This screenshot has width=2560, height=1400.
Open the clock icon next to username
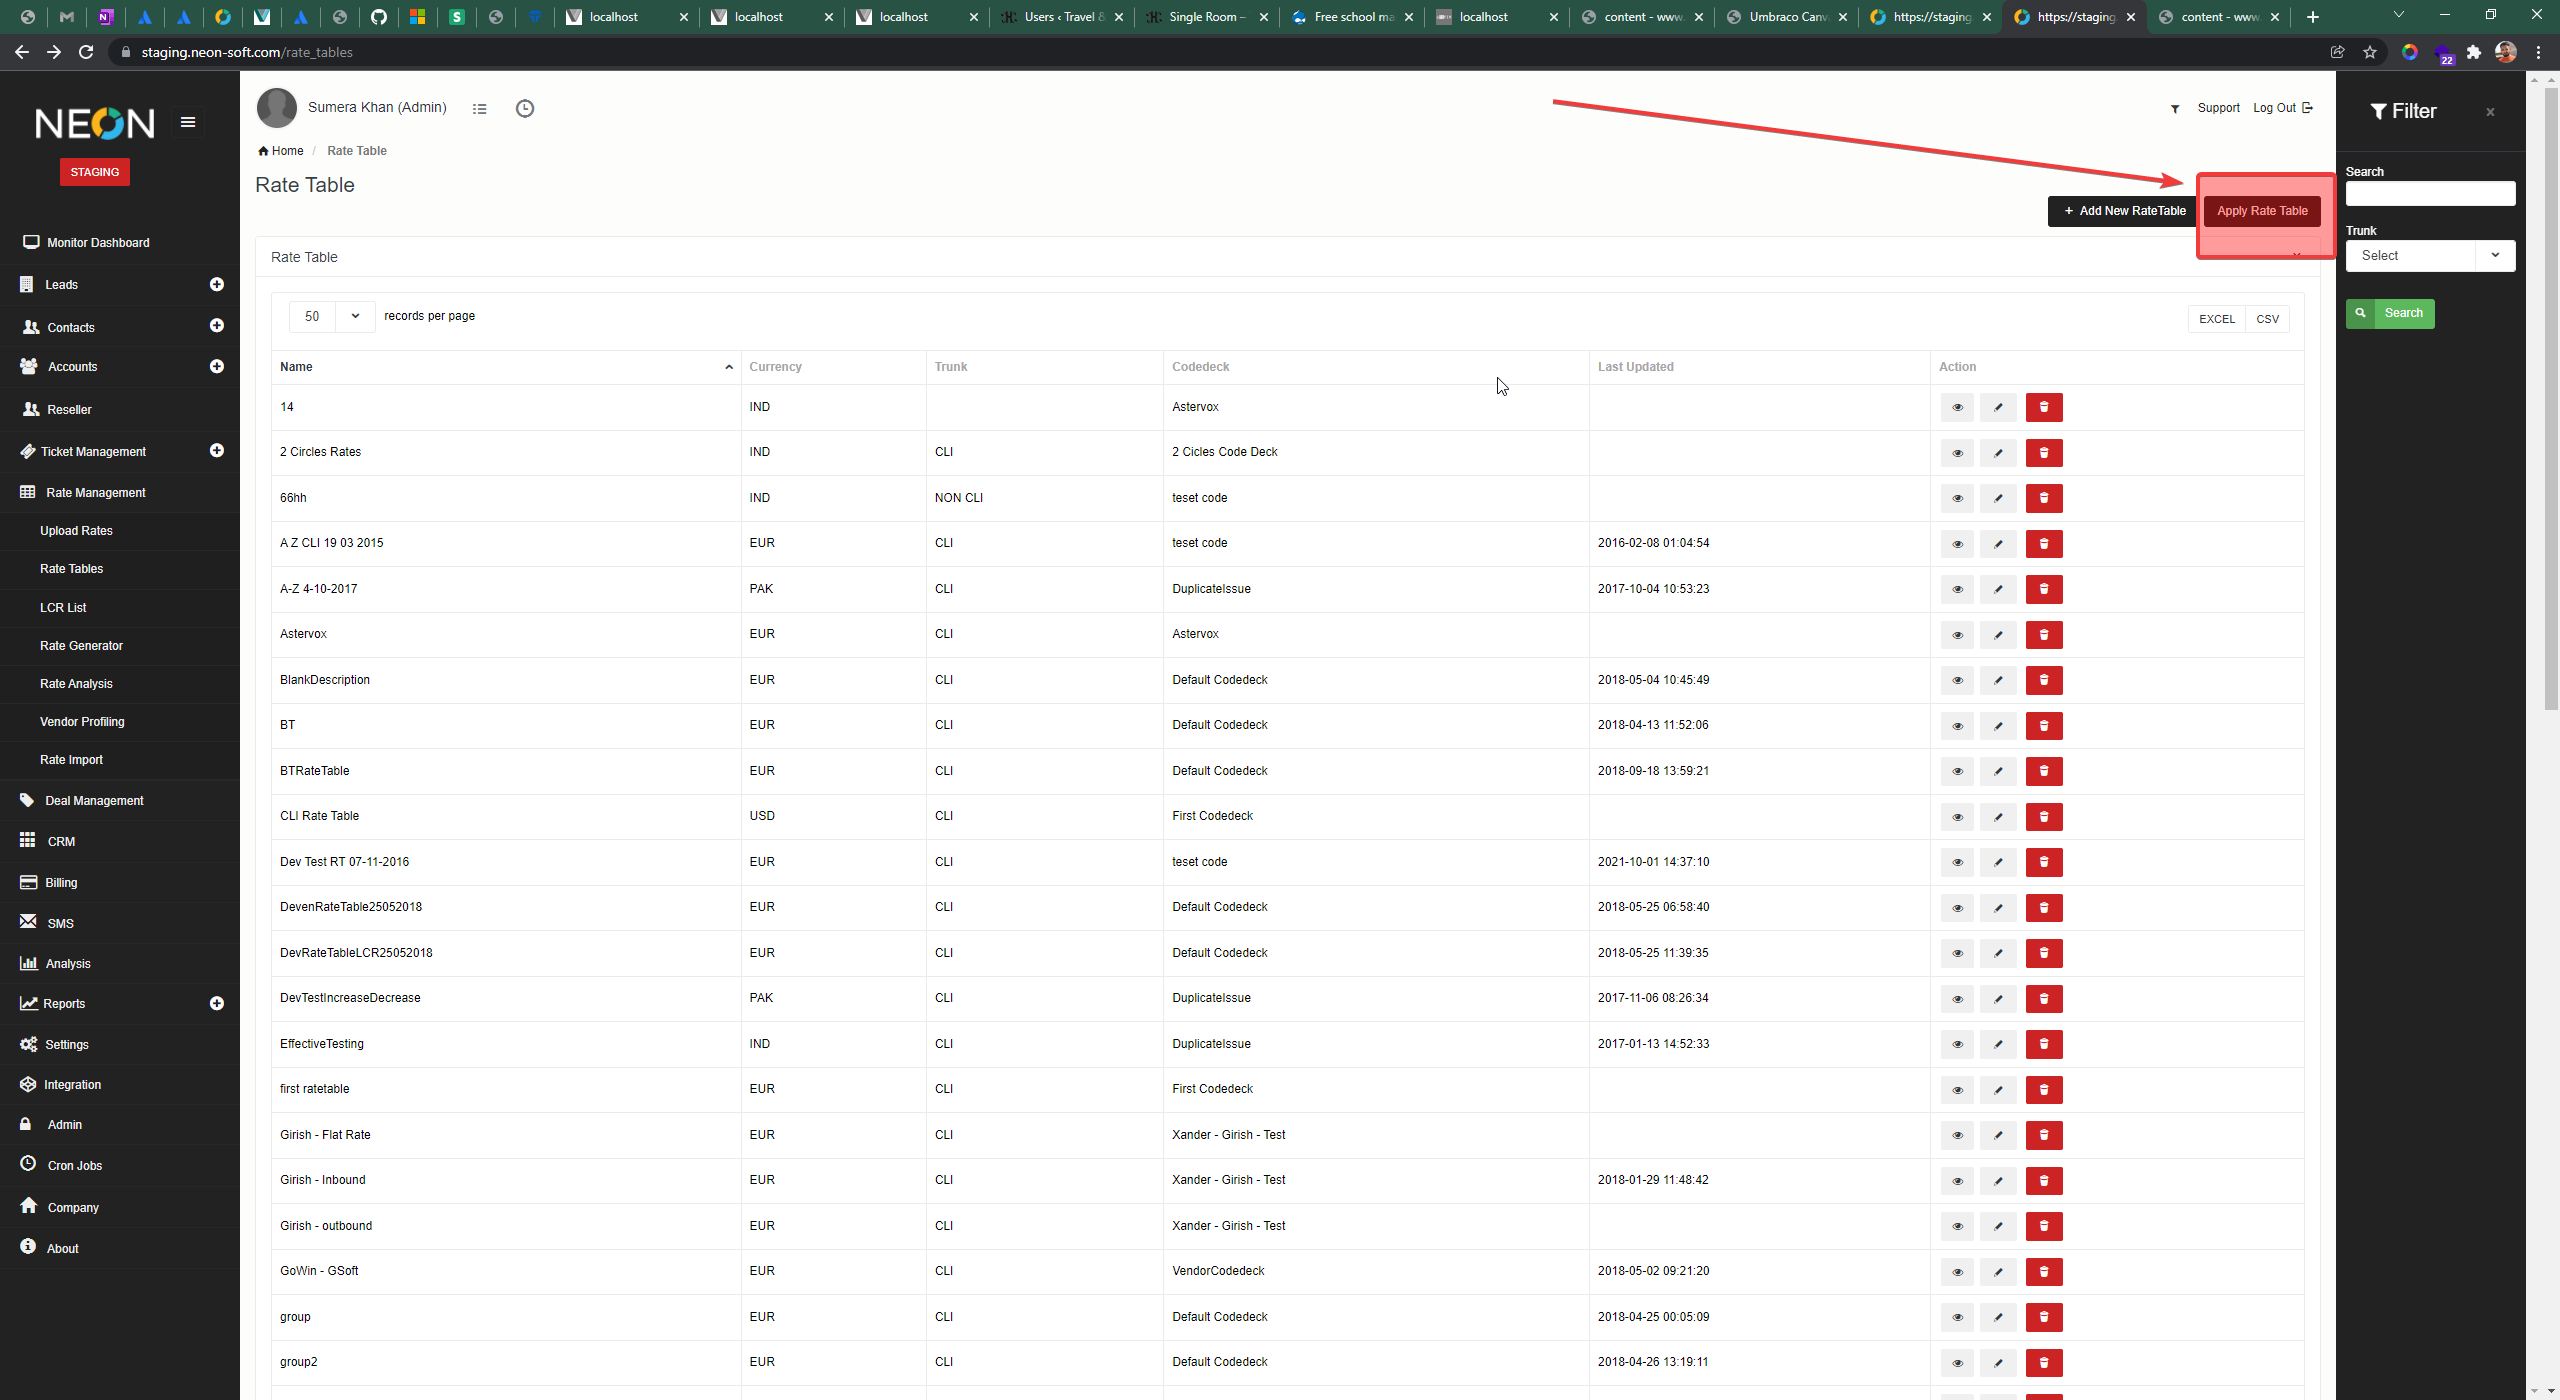[524, 108]
